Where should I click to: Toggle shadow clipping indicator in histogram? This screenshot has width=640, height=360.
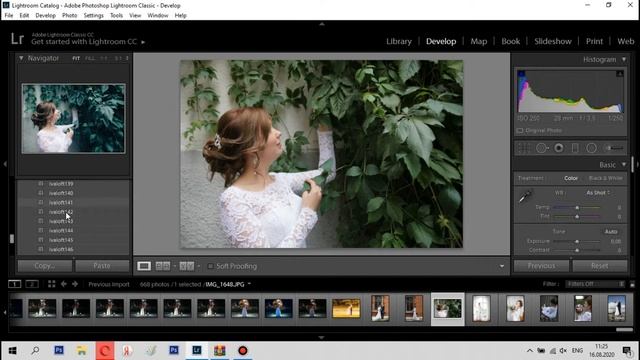pyautogui.click(x=521, y=74)
